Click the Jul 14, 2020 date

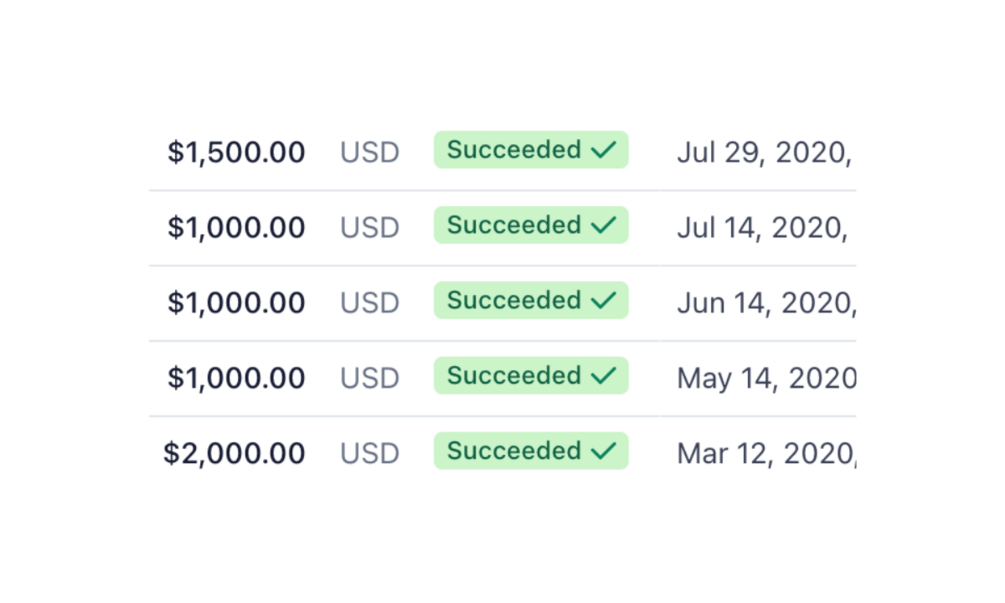click(x=762, y=228)
